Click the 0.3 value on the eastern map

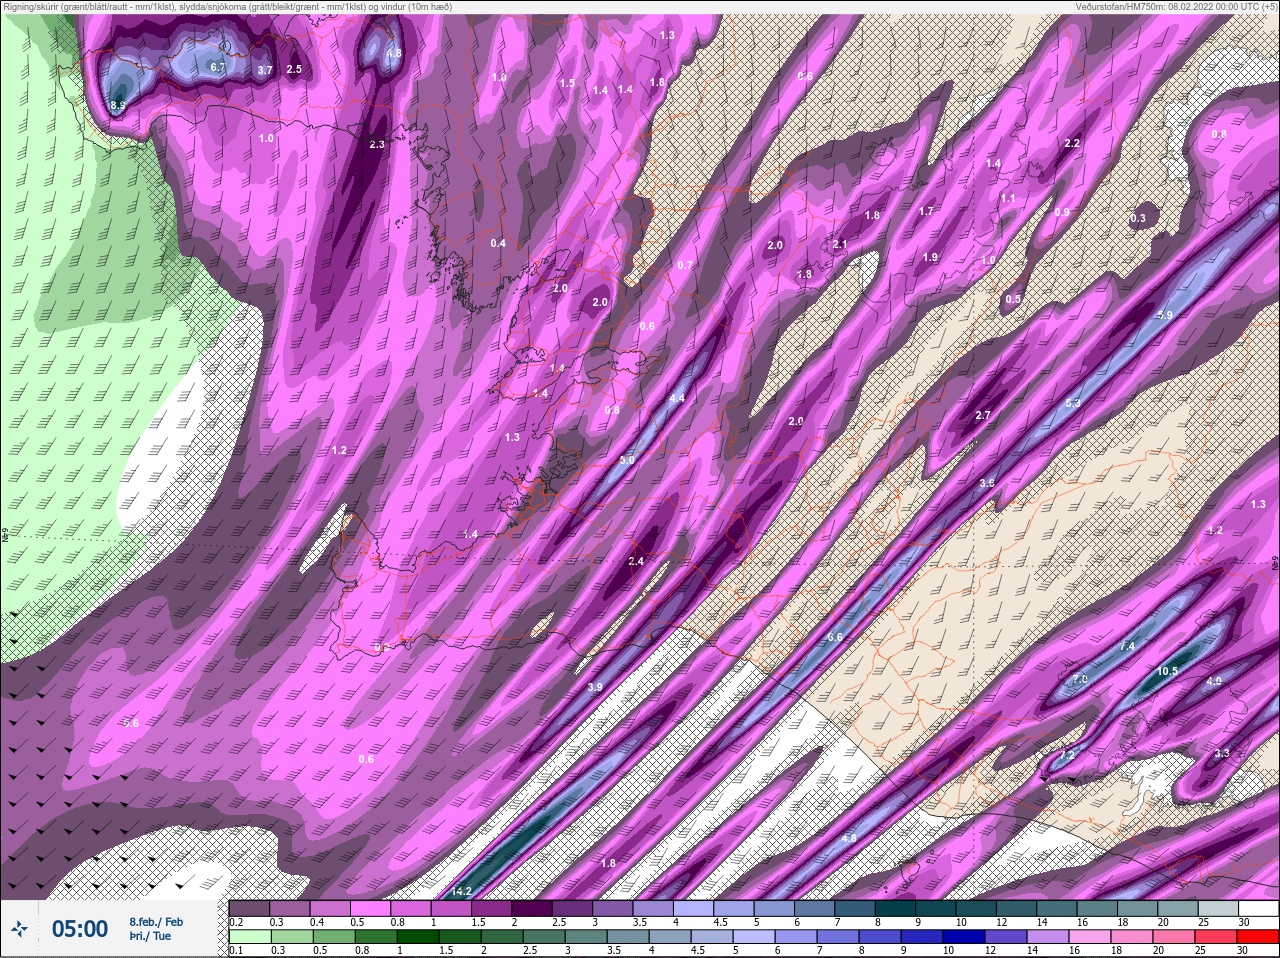pos(1138,218)
